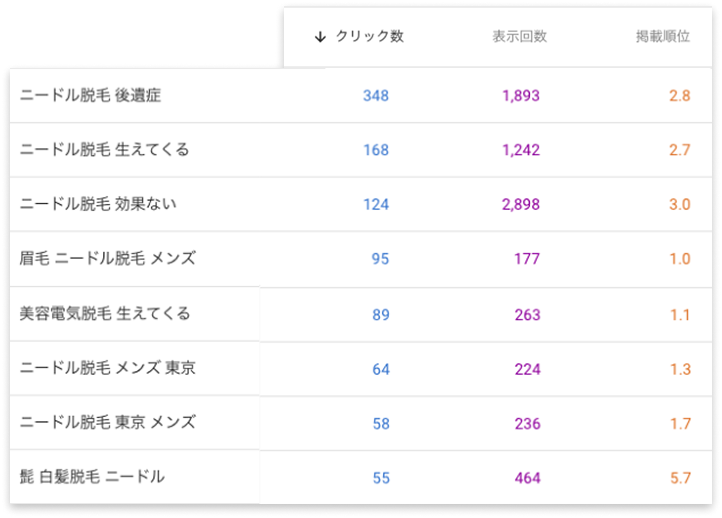Click average position value 1.0
Viewport: 722px width, 518px height.
point(680,259)
